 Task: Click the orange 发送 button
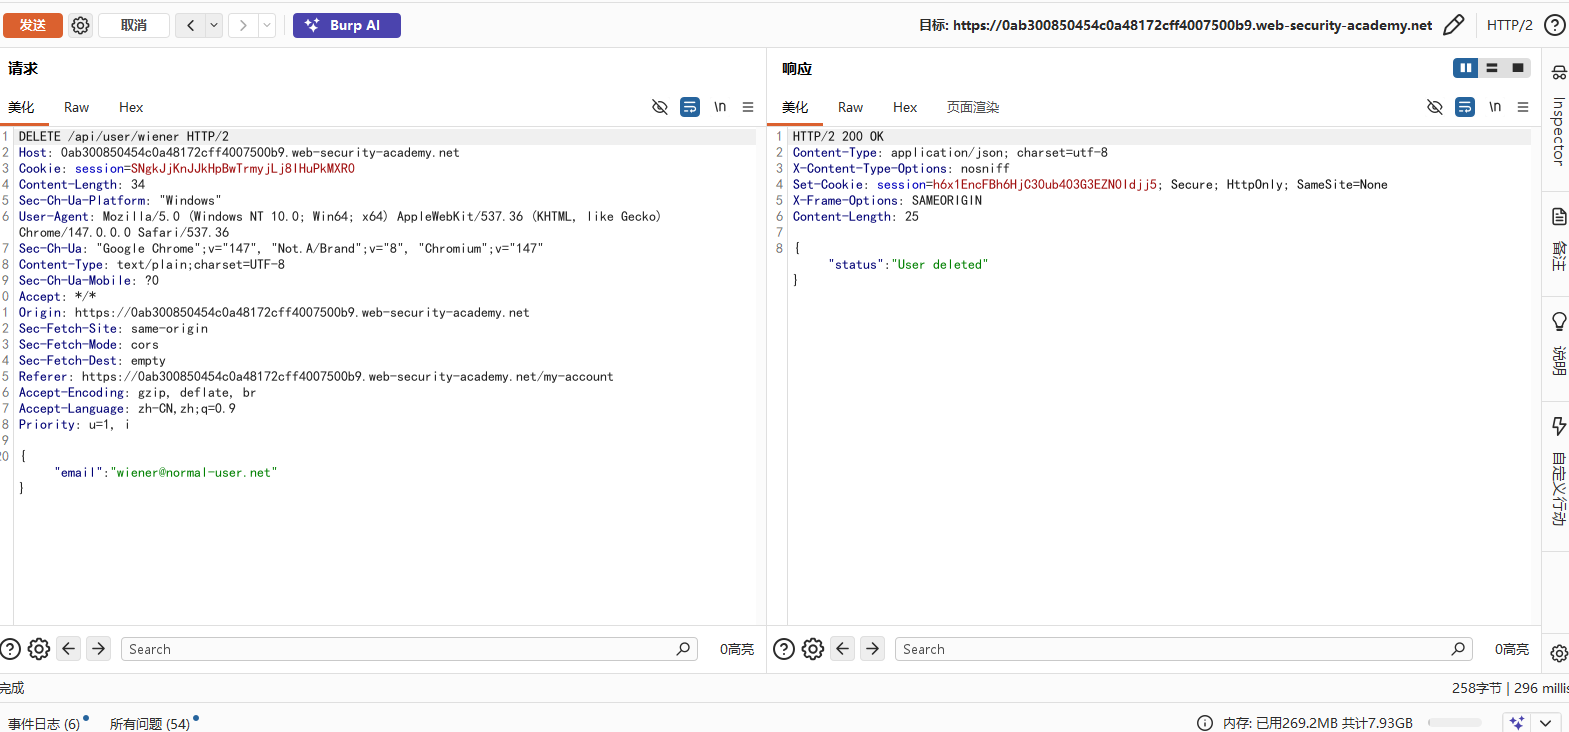tap(33, 25)
